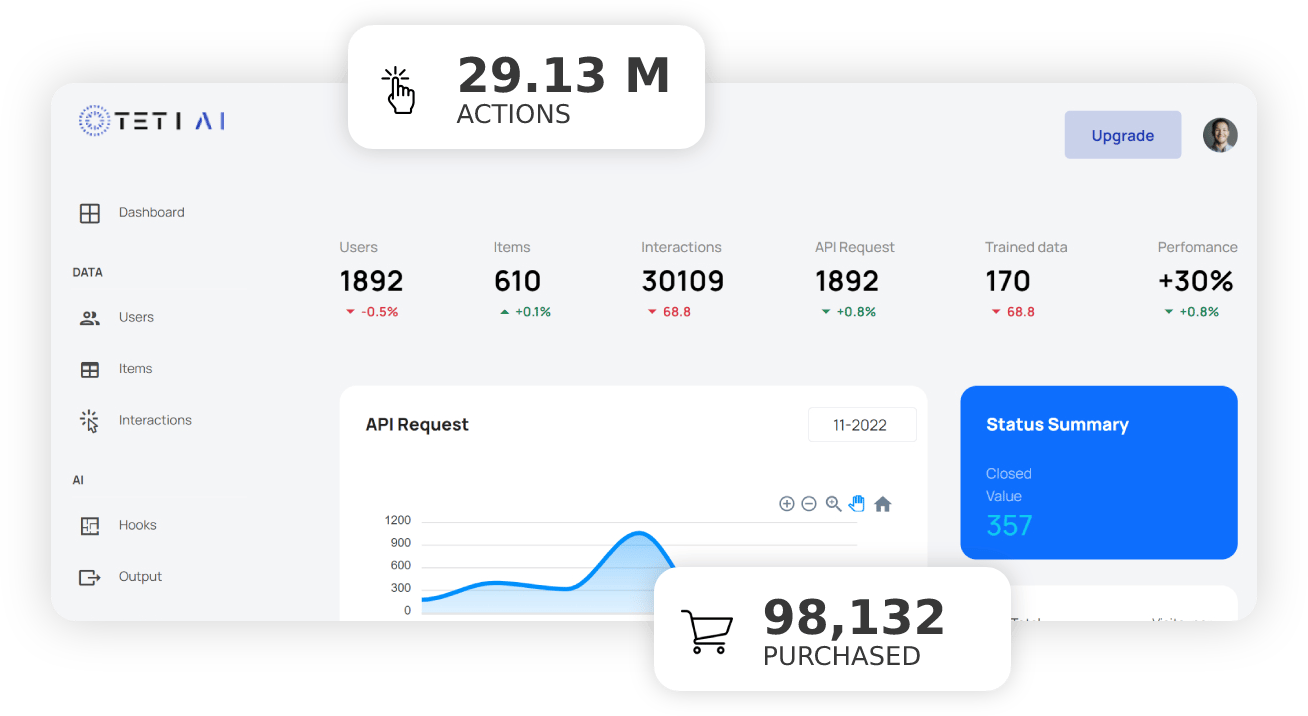Image resolution: width=1308 pixels, height=716 pixels.
Task: Click the Output exit icon in sidebar
Action: click(x=90, y=577)
